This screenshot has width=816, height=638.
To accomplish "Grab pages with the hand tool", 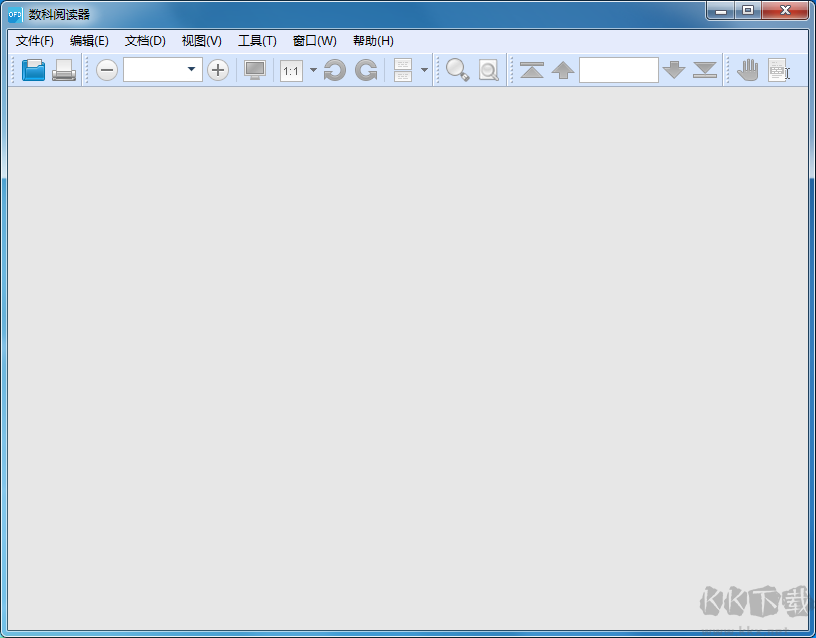I will click(748, 70).
